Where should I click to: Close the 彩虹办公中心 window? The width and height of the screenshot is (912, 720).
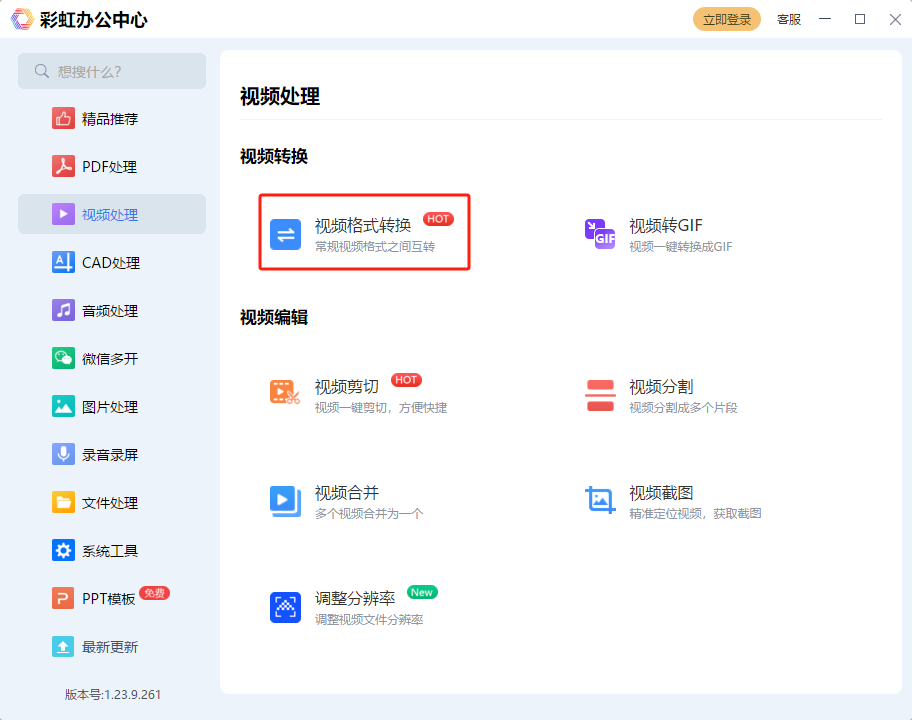(x=895, y=19)
